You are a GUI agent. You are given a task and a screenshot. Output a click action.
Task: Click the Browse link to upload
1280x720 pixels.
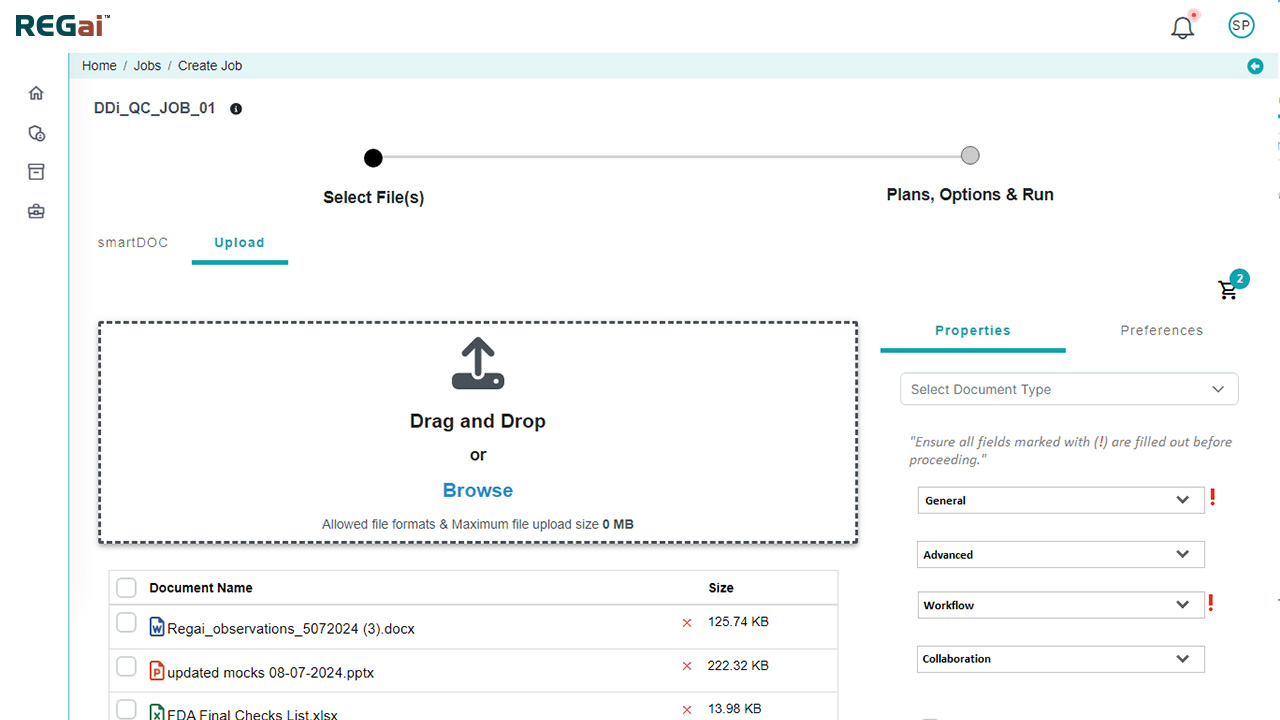pos(477,490)
